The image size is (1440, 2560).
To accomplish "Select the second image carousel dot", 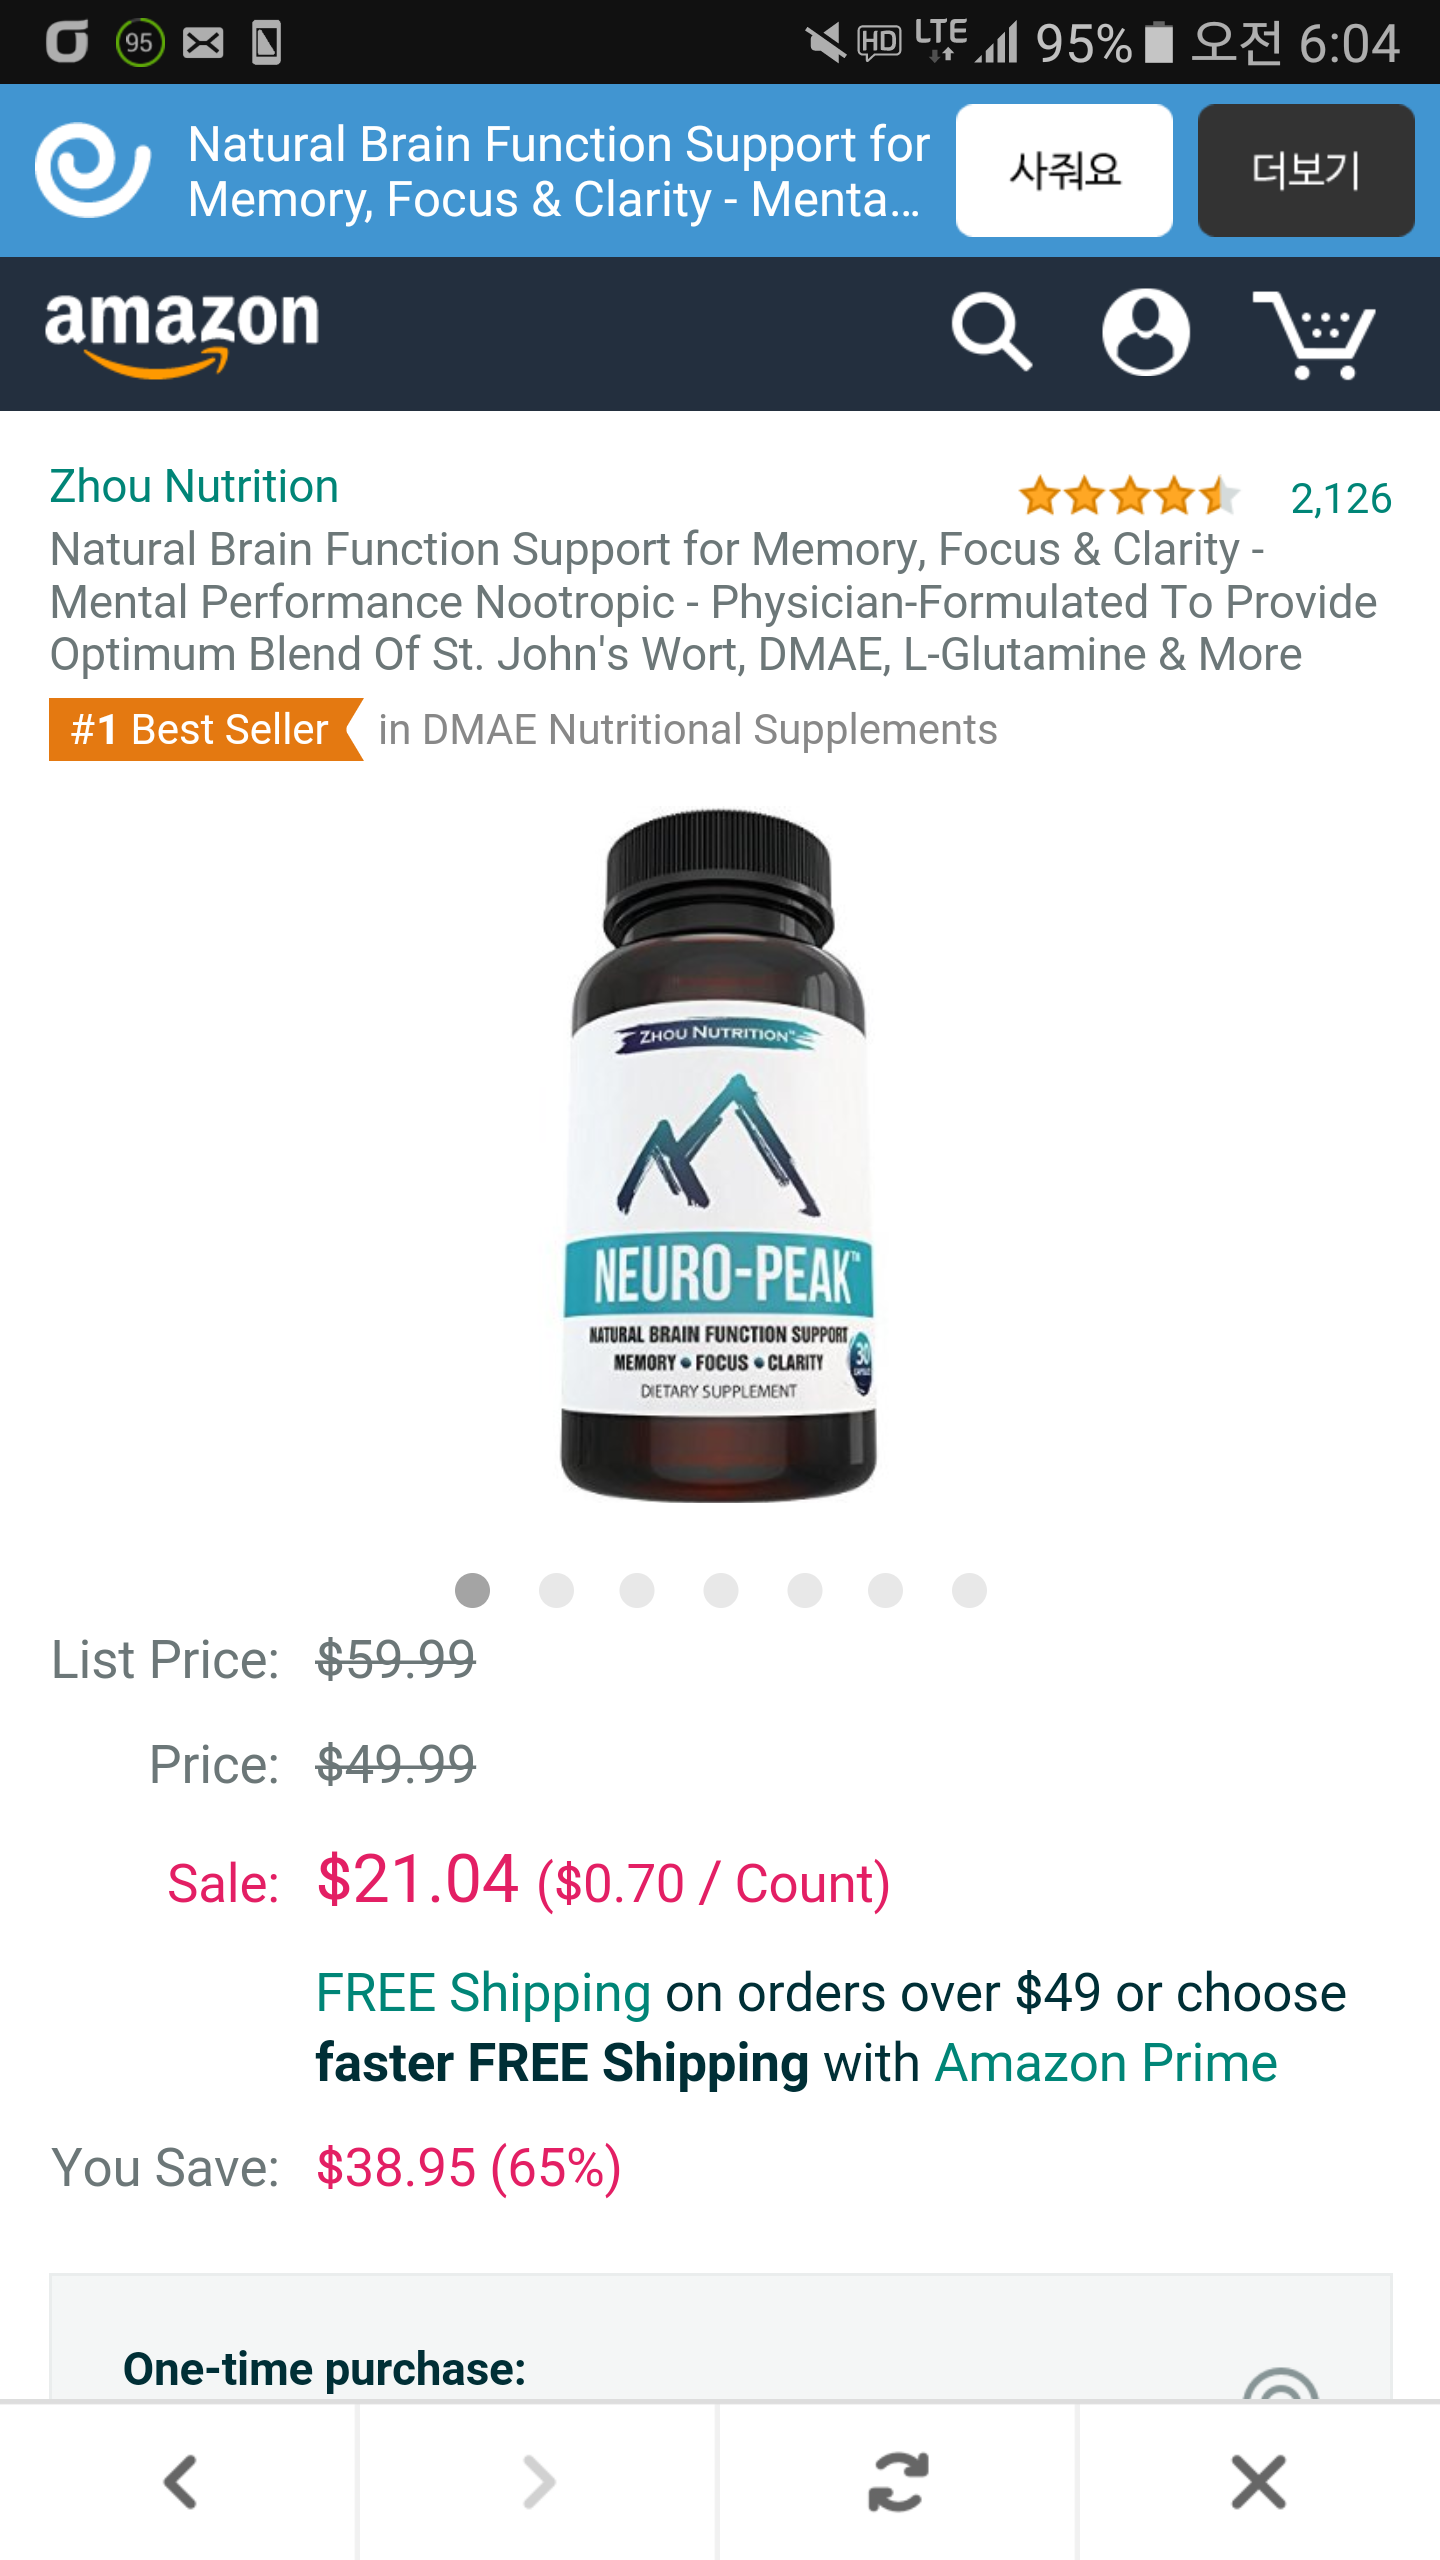I will pyautogui.click(x=556, y=1590).
